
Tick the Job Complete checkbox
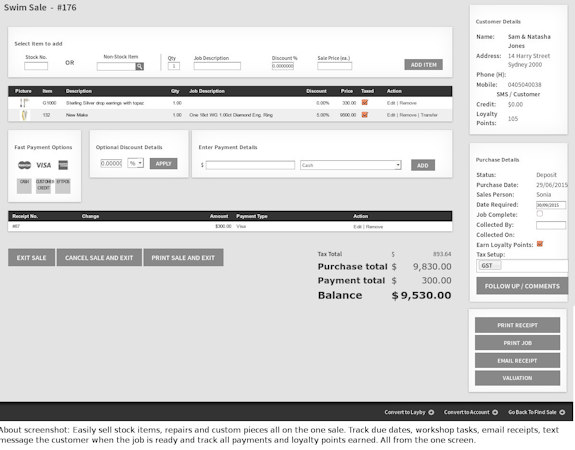click(x=539, y=214)
